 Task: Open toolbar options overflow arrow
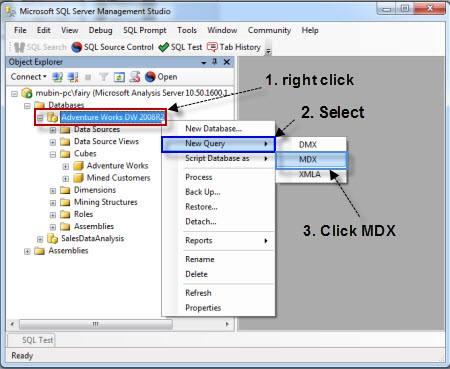[268, 50]
